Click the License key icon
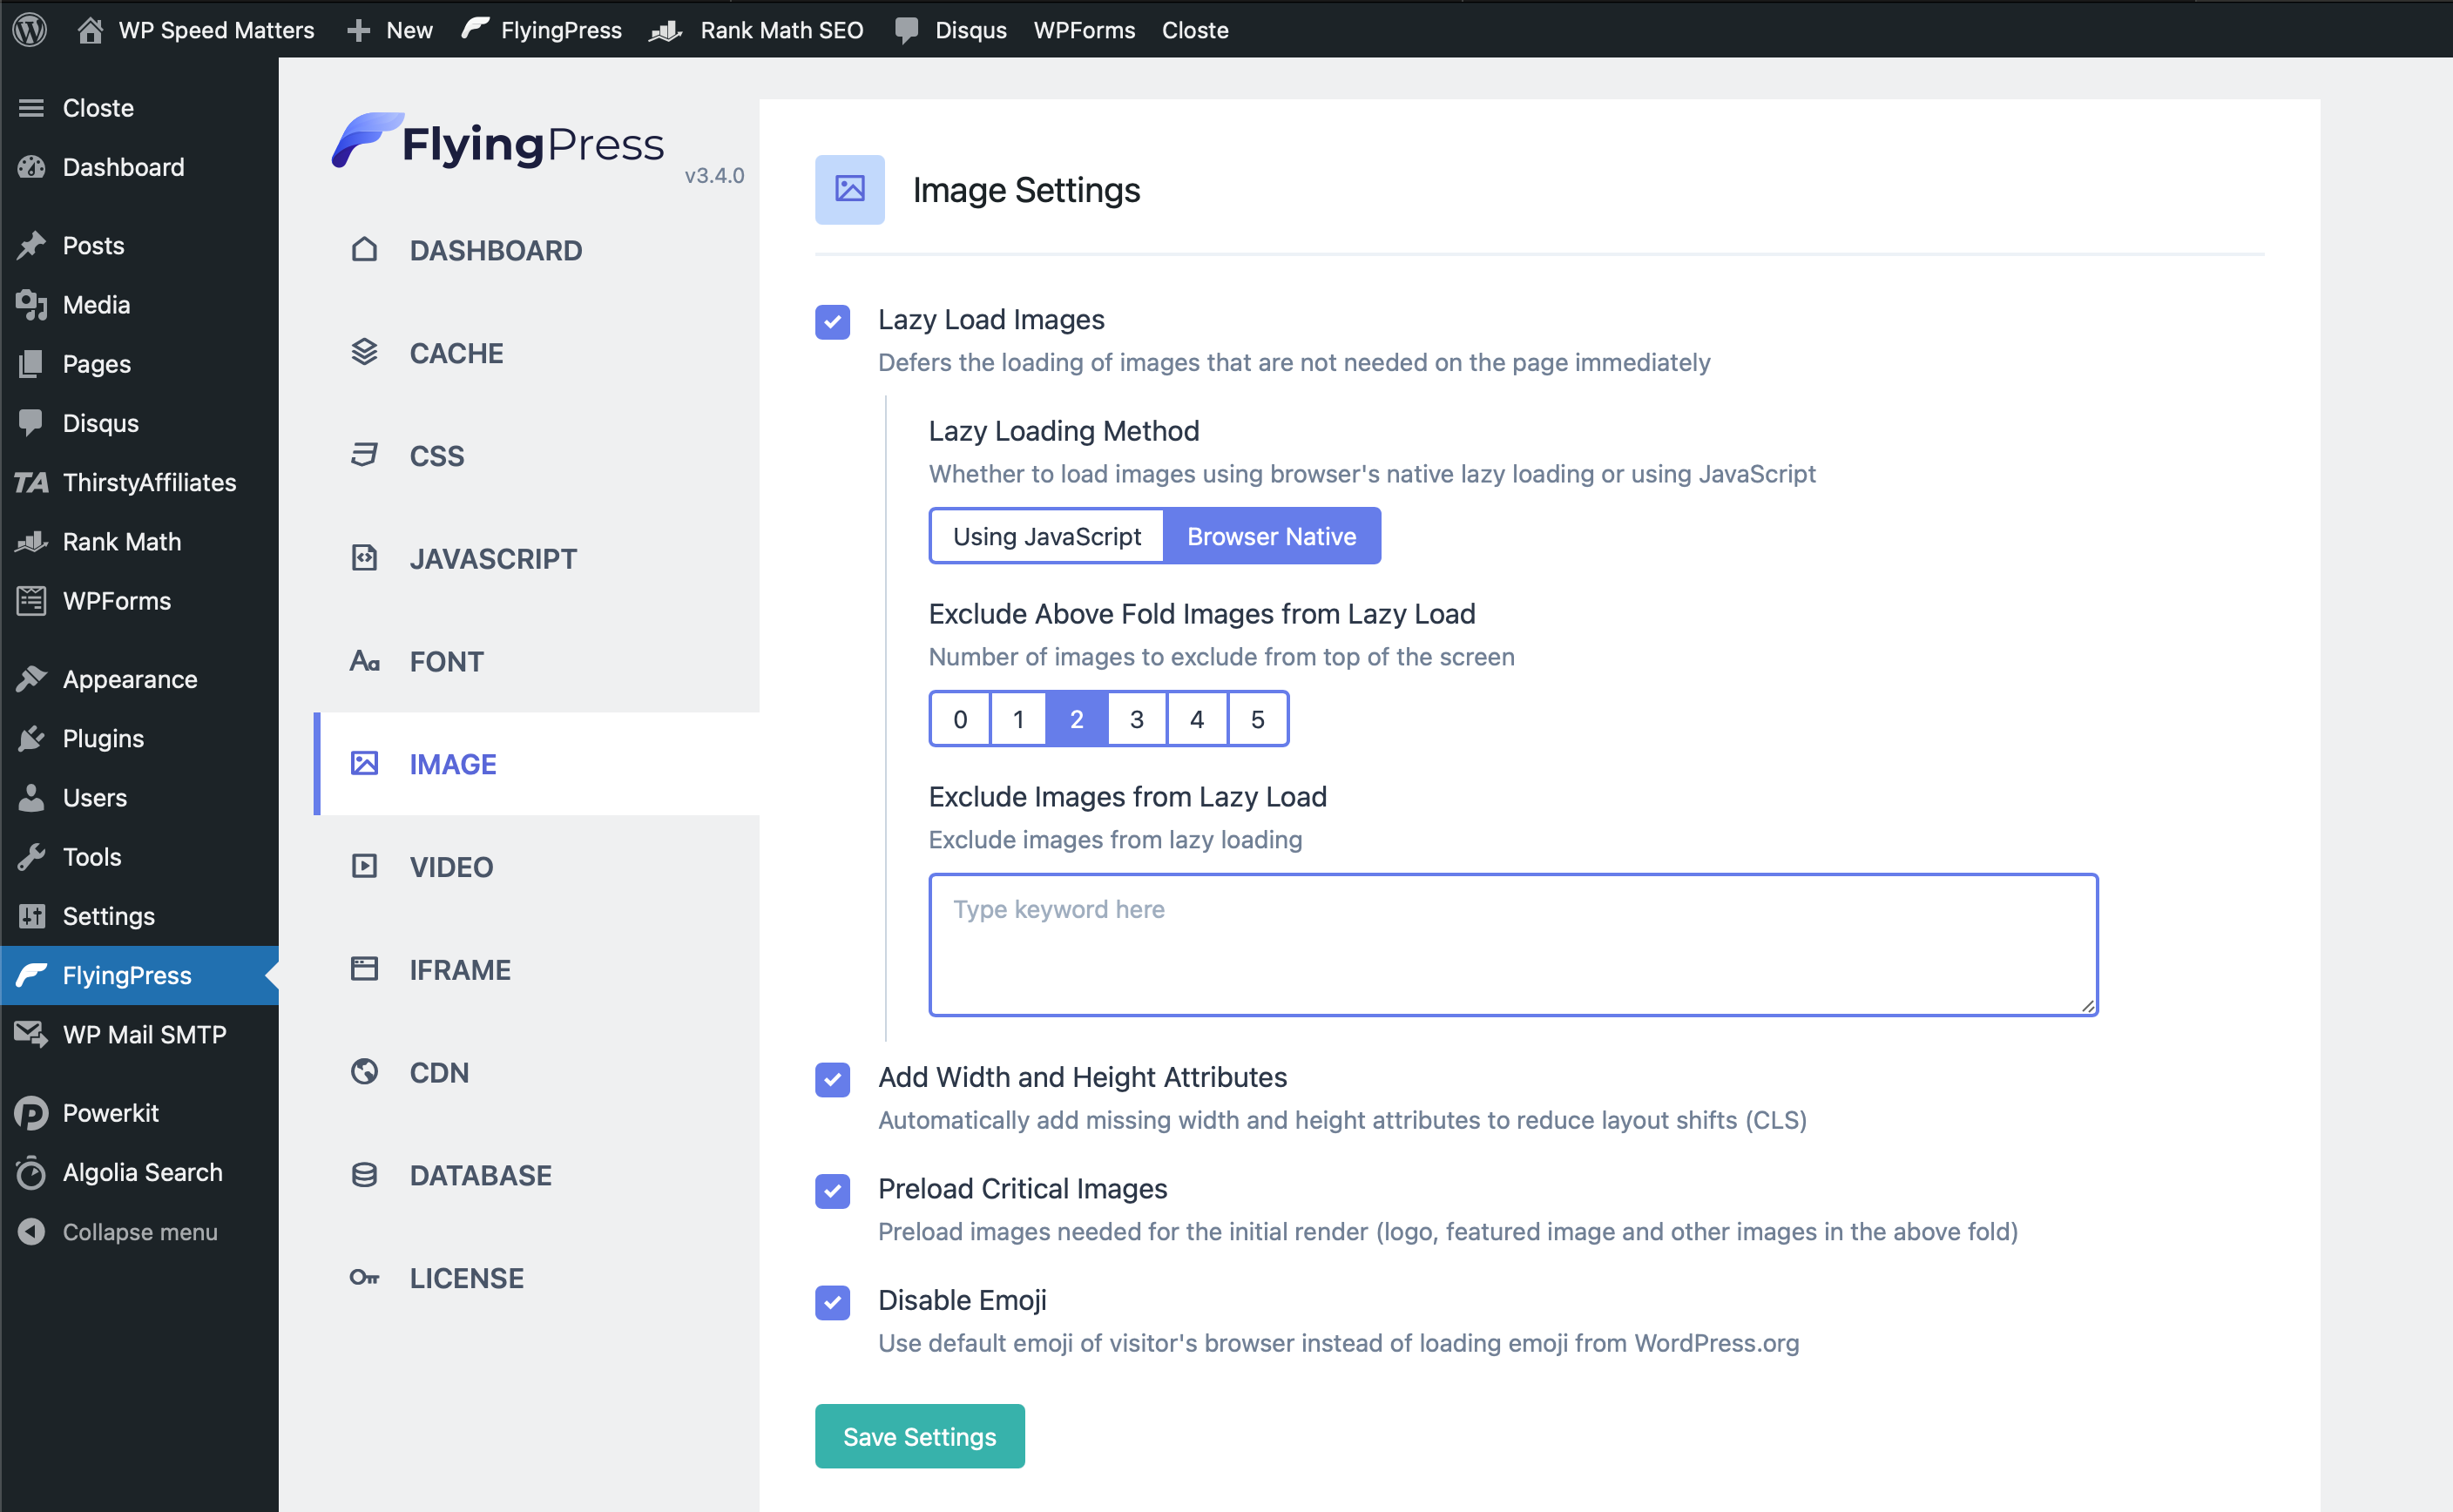The width and height of the screenshot is (2453, 1512). pyautogui.click(x=364, y=1277)
